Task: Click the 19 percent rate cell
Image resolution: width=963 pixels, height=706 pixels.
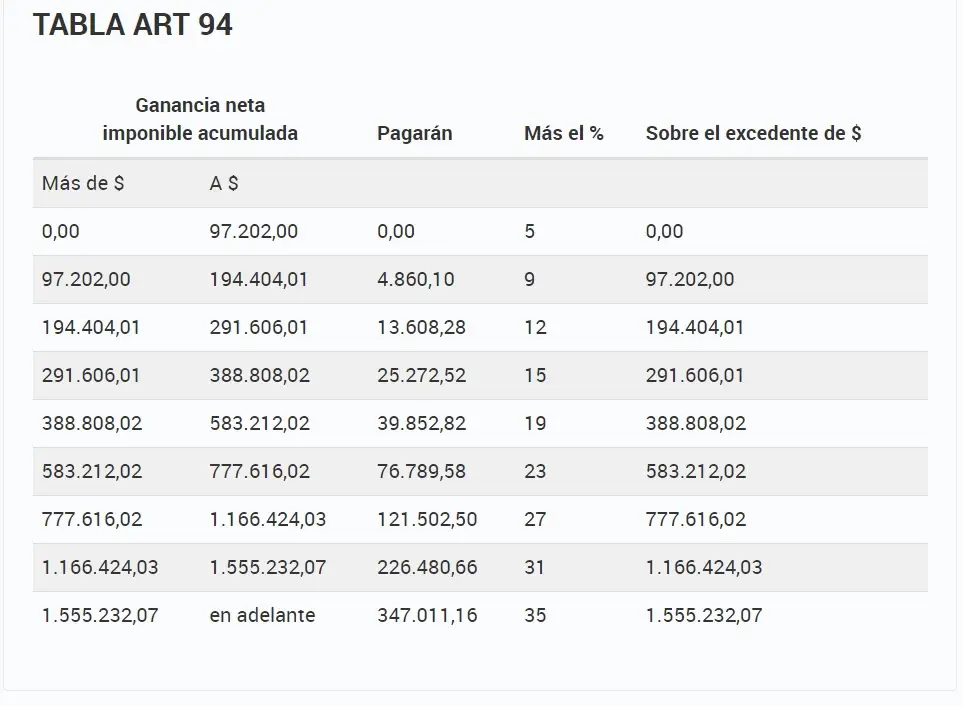Action: pos(535,423)
